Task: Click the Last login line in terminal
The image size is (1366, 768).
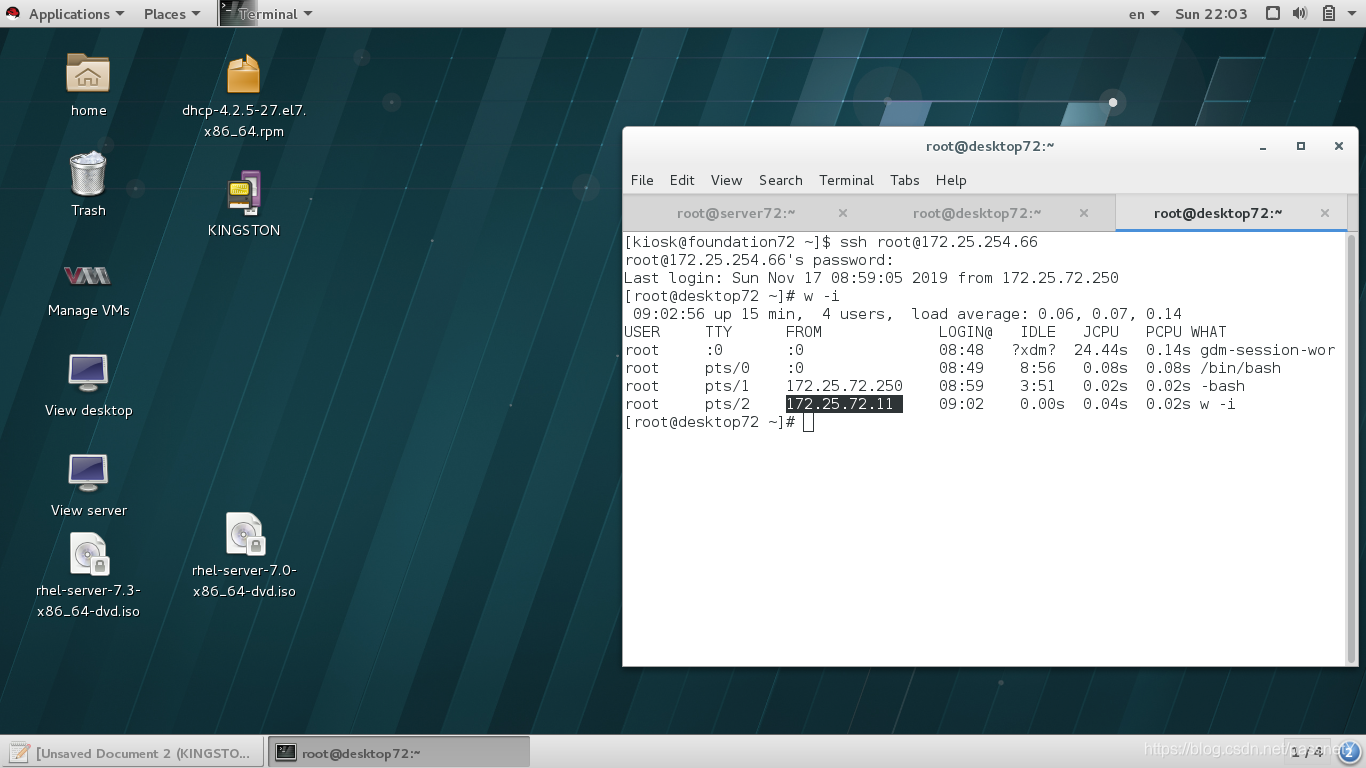Action: pyautogui.click(x=871, y=278)
